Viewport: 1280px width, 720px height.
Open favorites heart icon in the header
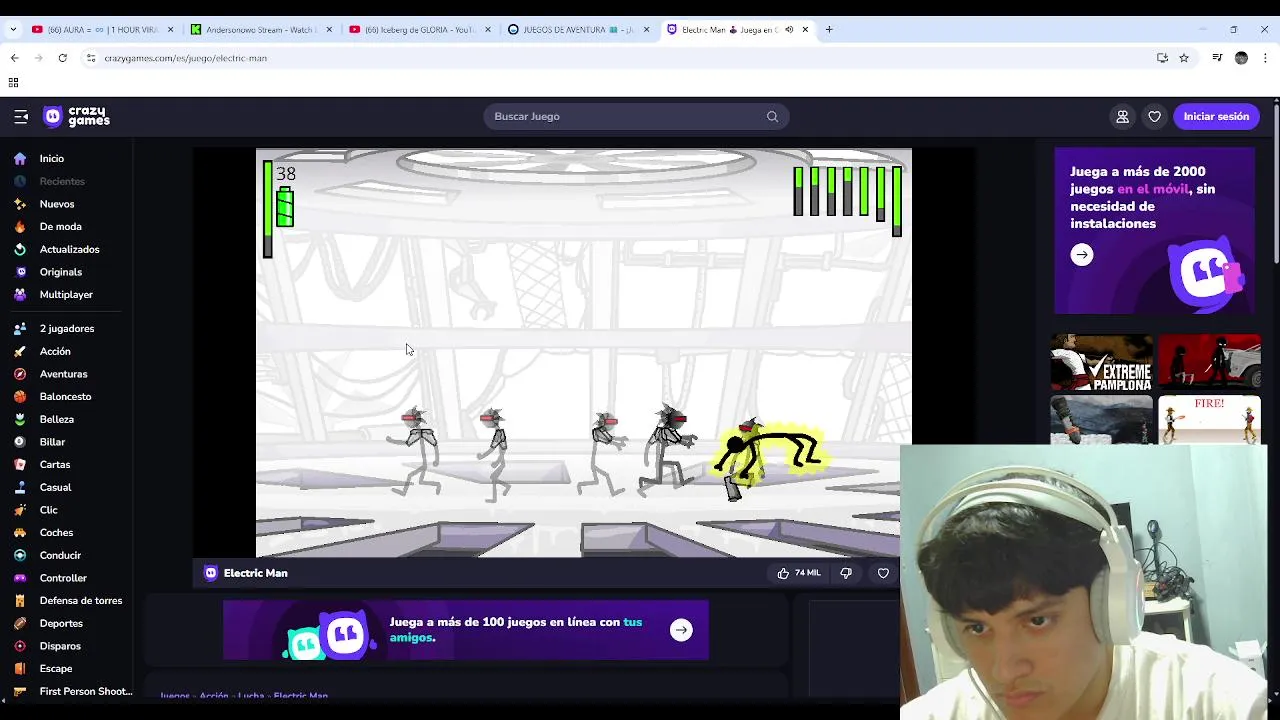[x=1154, y=117]
